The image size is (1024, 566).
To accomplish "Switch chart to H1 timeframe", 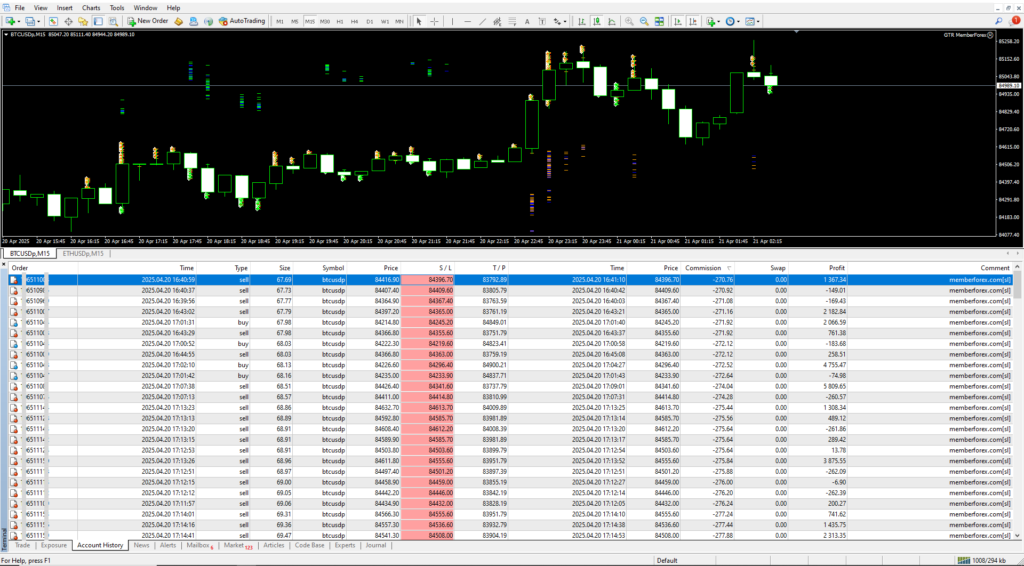I will [340, 20].
